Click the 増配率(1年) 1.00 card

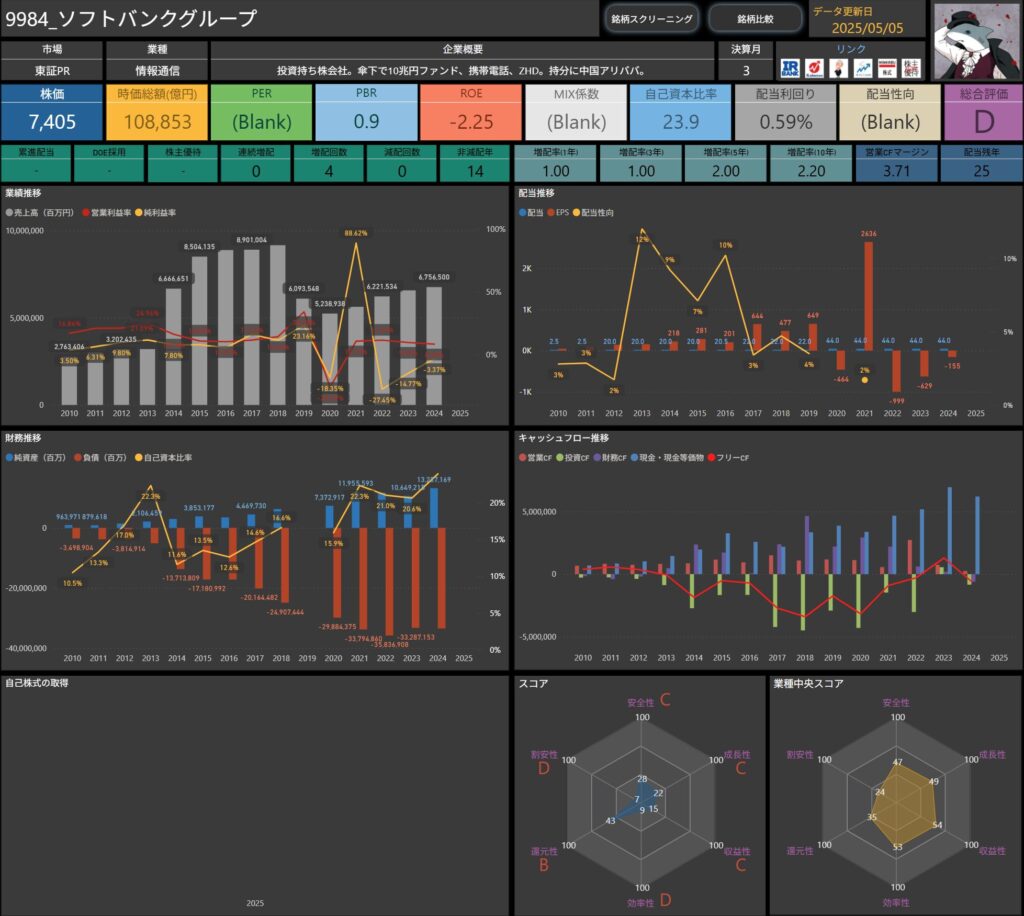(x=555, y=163)
